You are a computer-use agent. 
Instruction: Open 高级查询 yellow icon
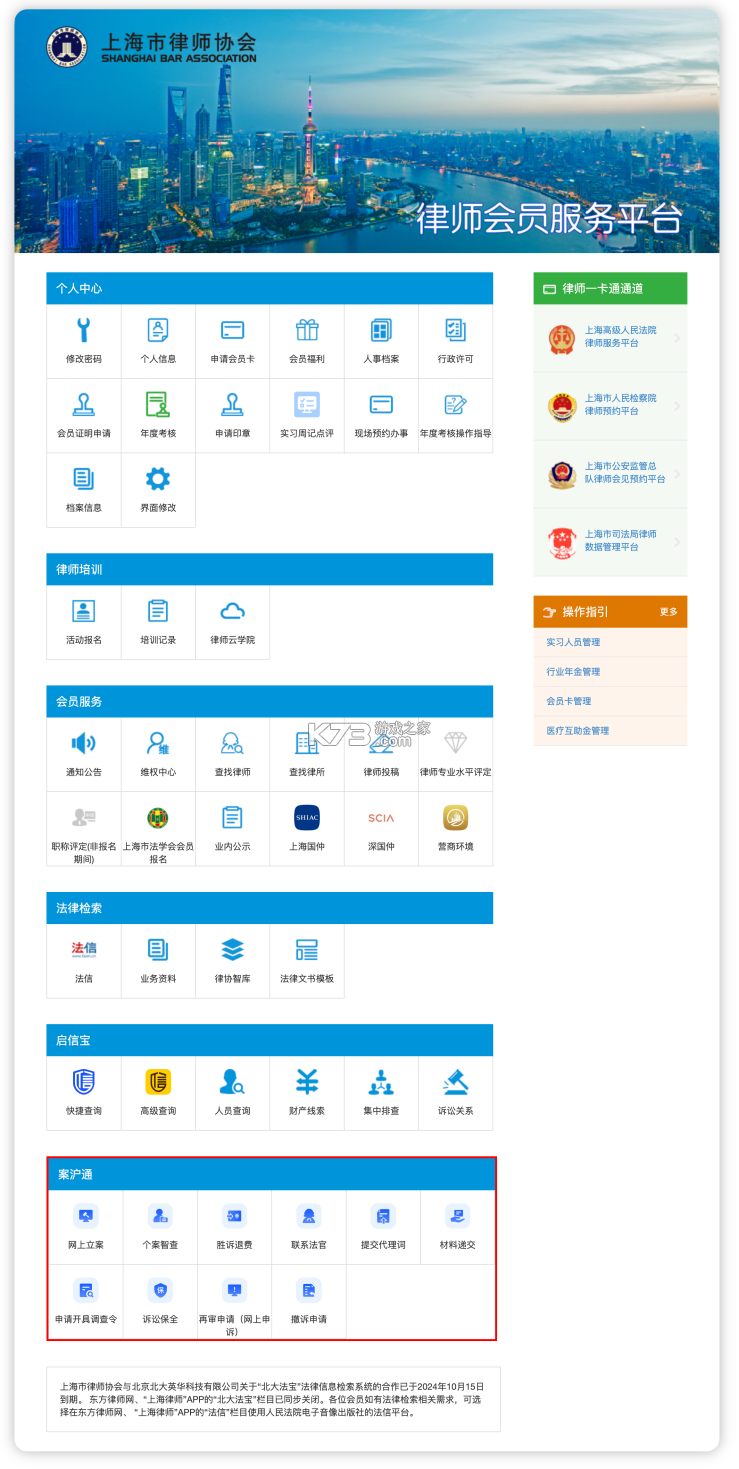(158, 1082)
